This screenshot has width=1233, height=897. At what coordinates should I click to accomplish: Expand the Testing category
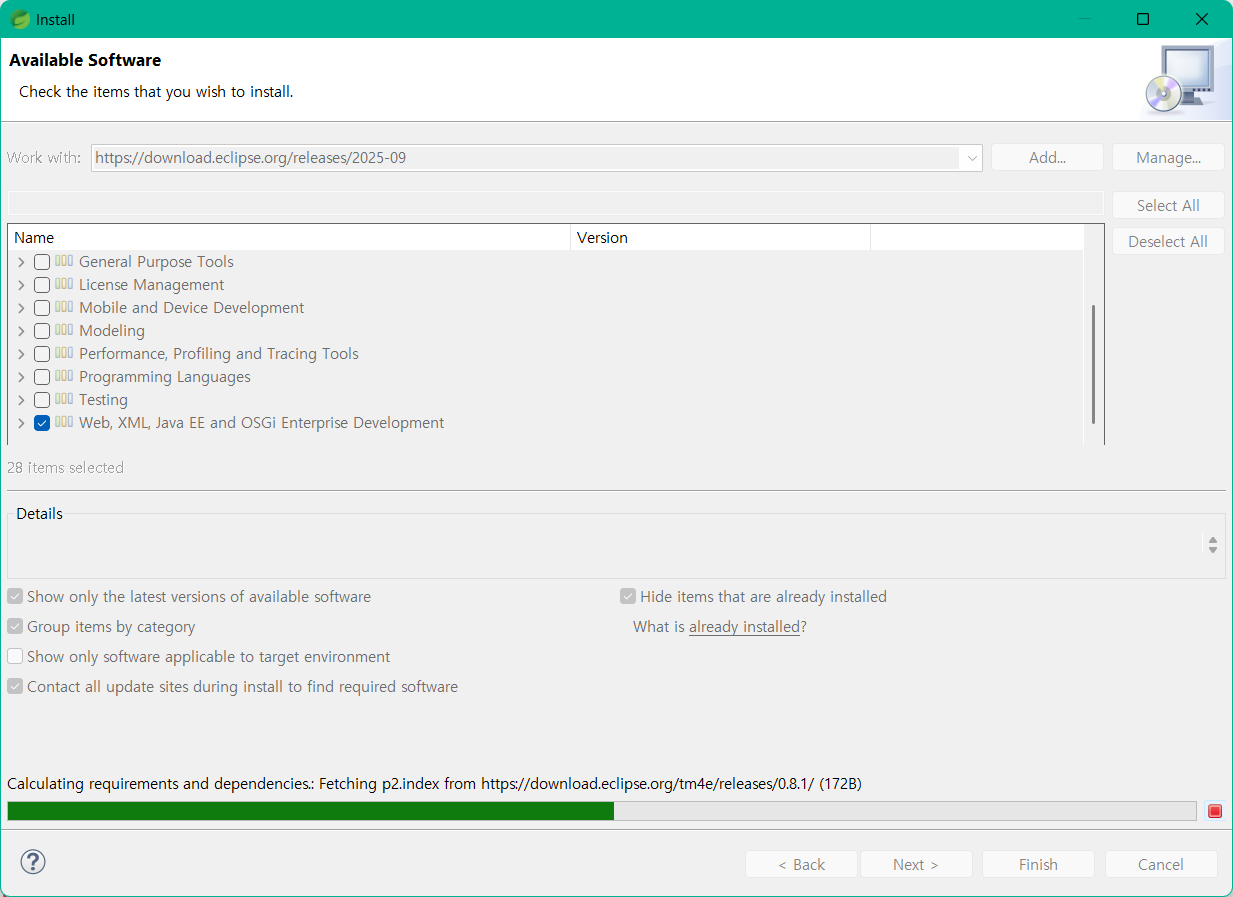[21, 400]
